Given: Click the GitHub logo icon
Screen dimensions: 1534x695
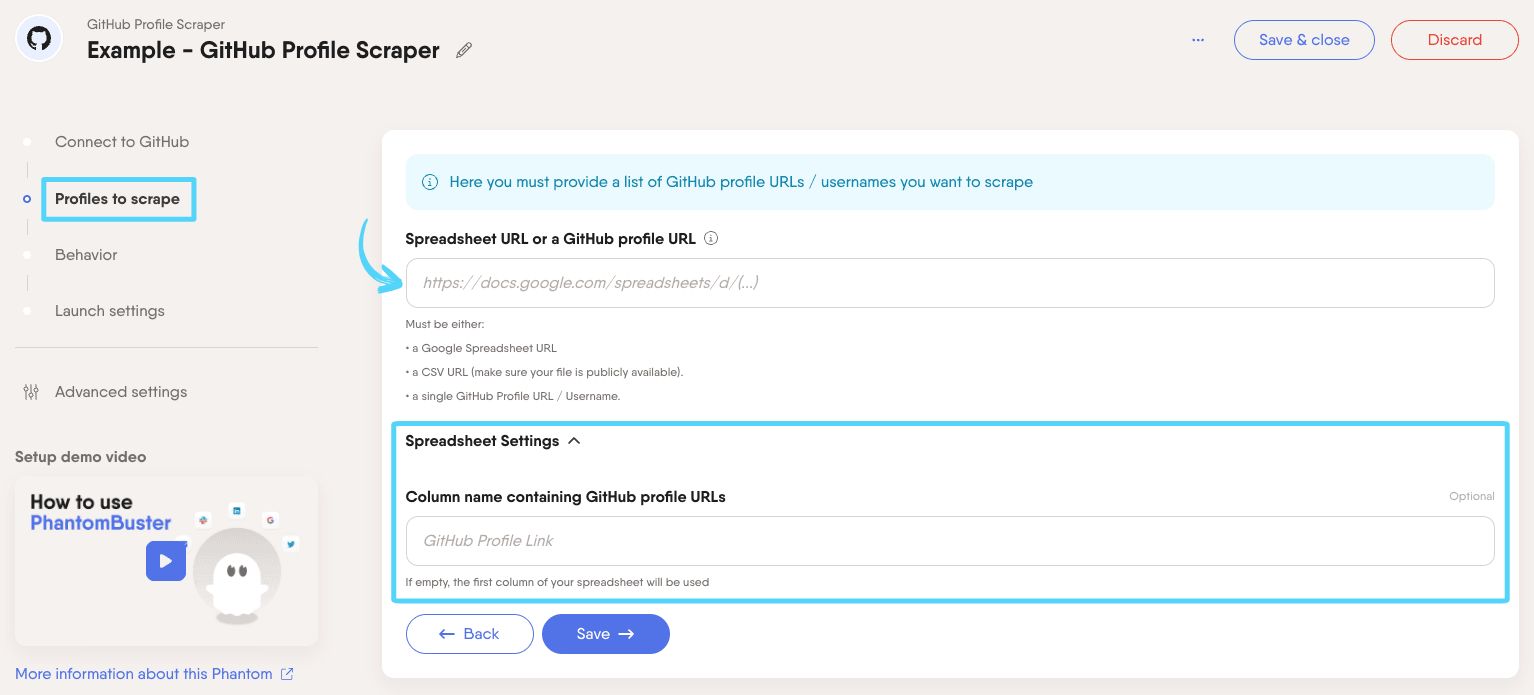Looking at the screenshot, I should click(x=39, y=40).
